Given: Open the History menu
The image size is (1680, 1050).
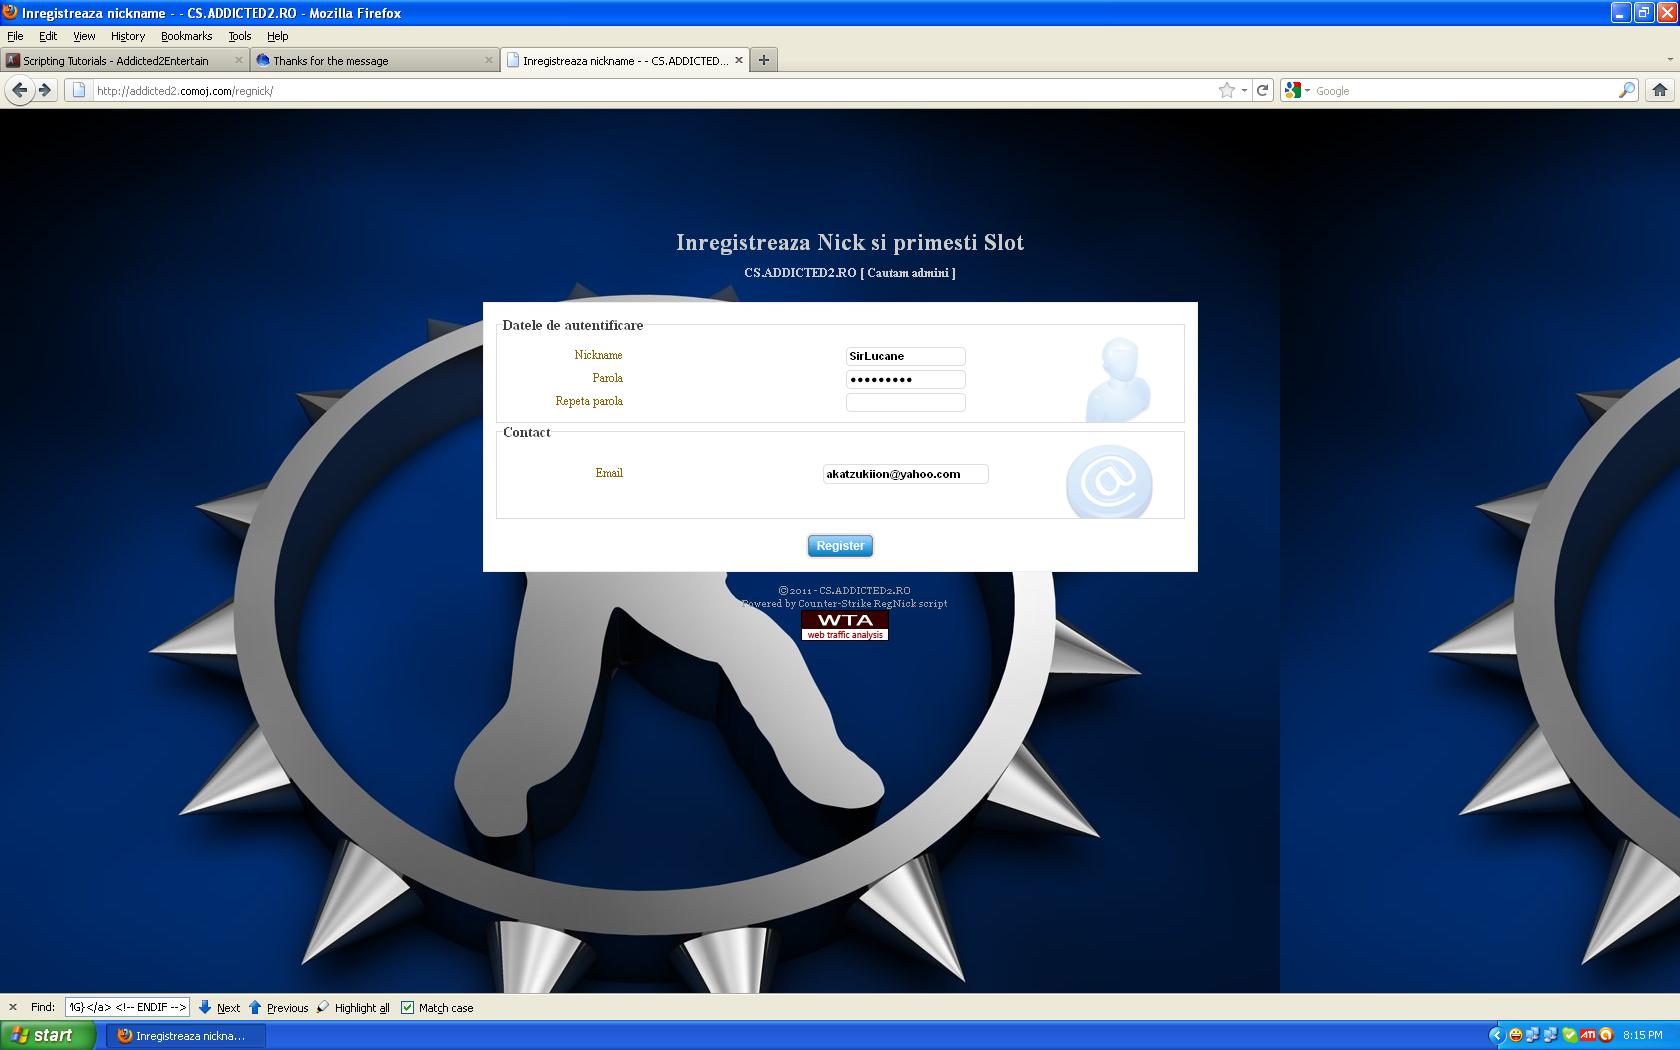Looking at the screenshot, I should 128,36.
